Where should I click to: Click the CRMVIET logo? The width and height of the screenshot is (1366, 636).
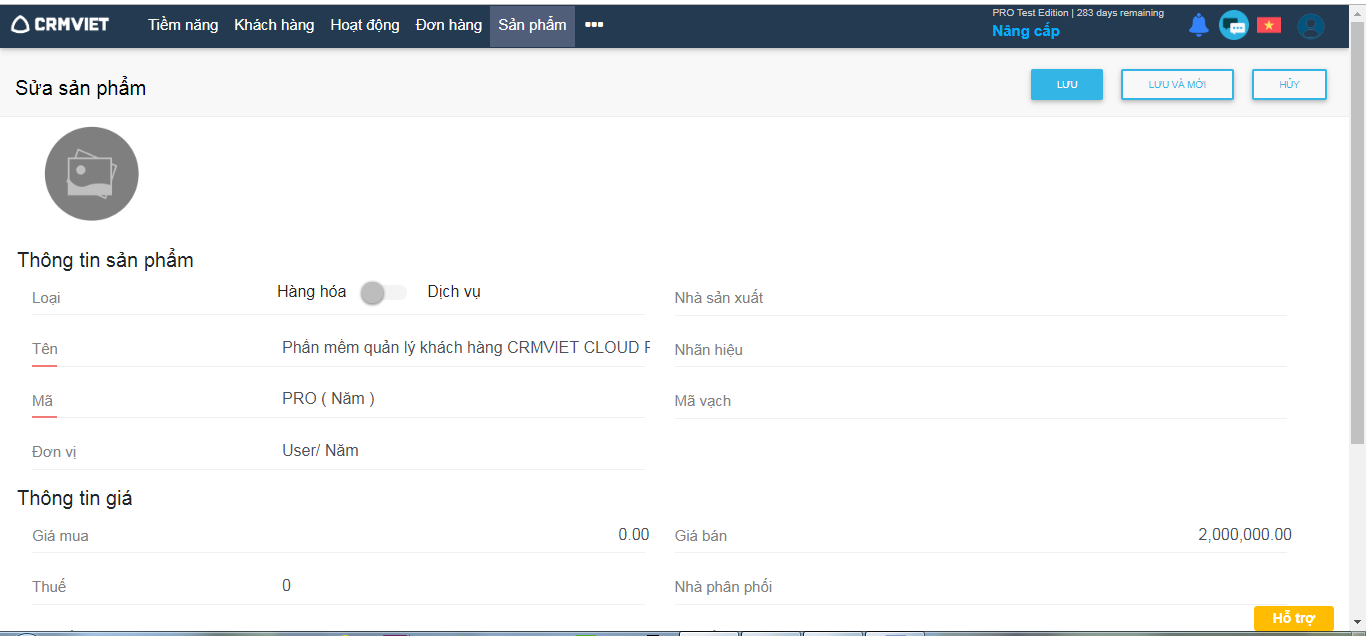coord(60,25)
